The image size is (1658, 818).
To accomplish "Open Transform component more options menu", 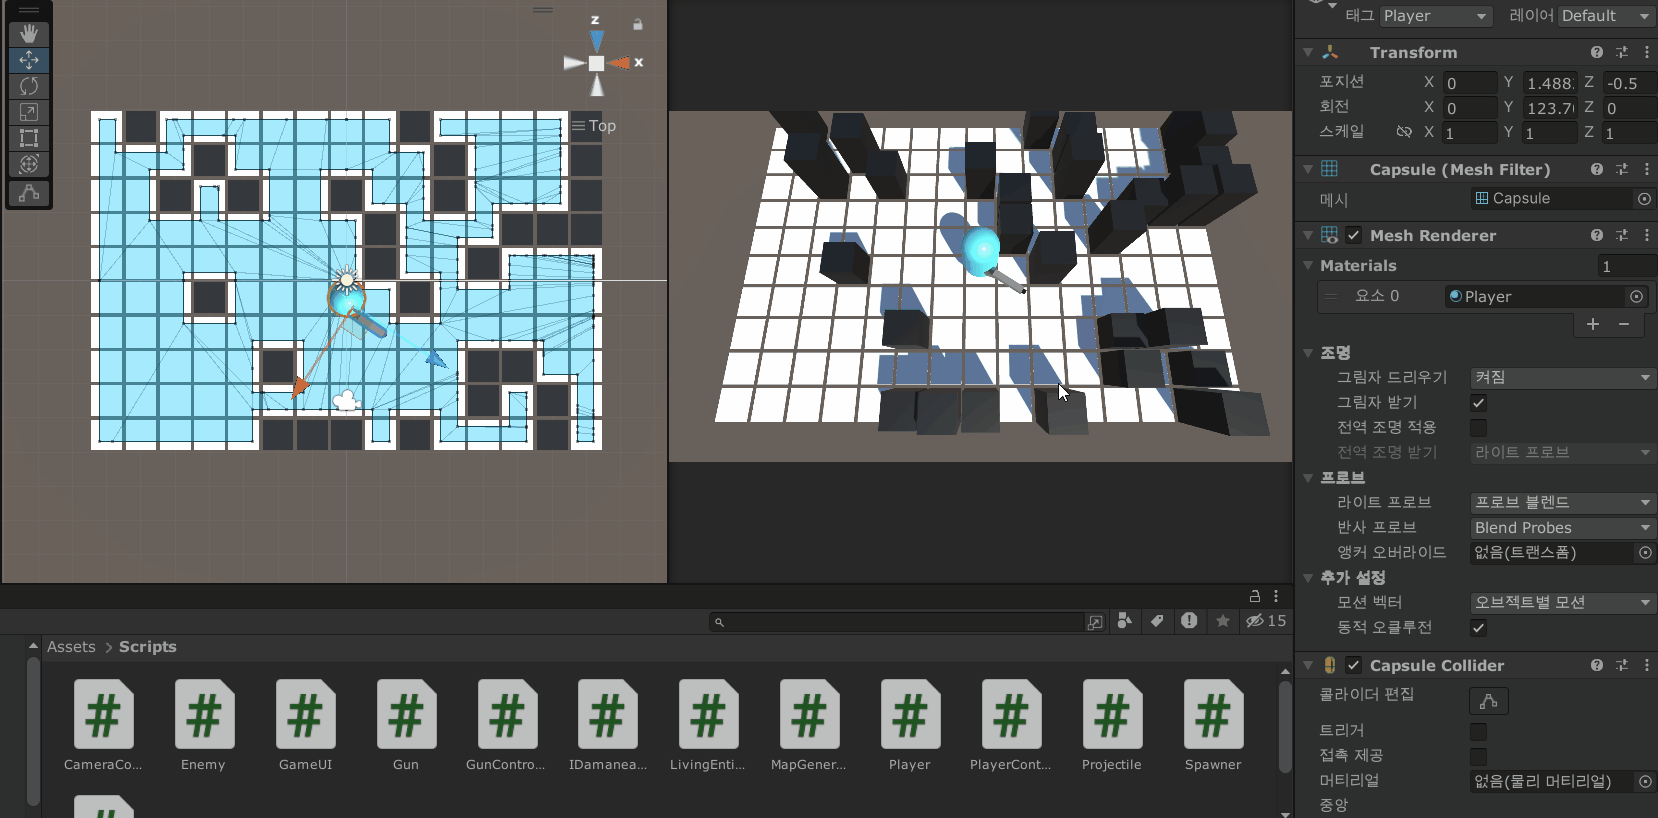I will pos(1646,52).
